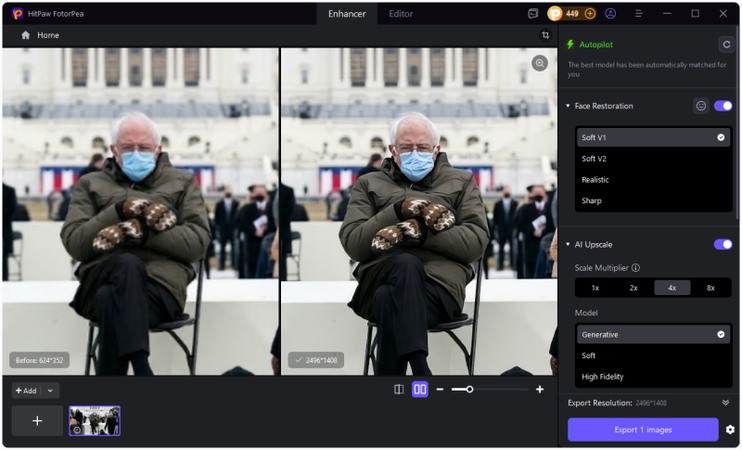Choose the Realistic face model
Viewport: 742px width, 450px height.
[x=654, y=180]
